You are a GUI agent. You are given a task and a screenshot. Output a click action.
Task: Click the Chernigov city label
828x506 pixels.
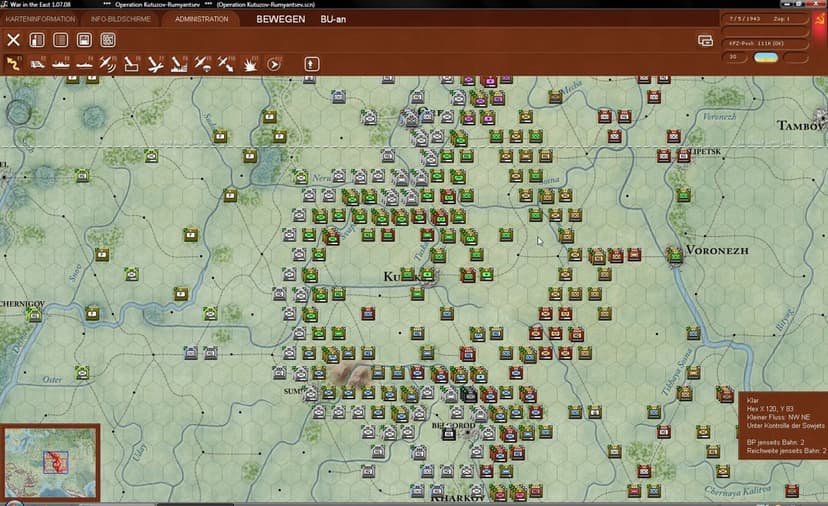pyautogui.click(x=22, y=304)
